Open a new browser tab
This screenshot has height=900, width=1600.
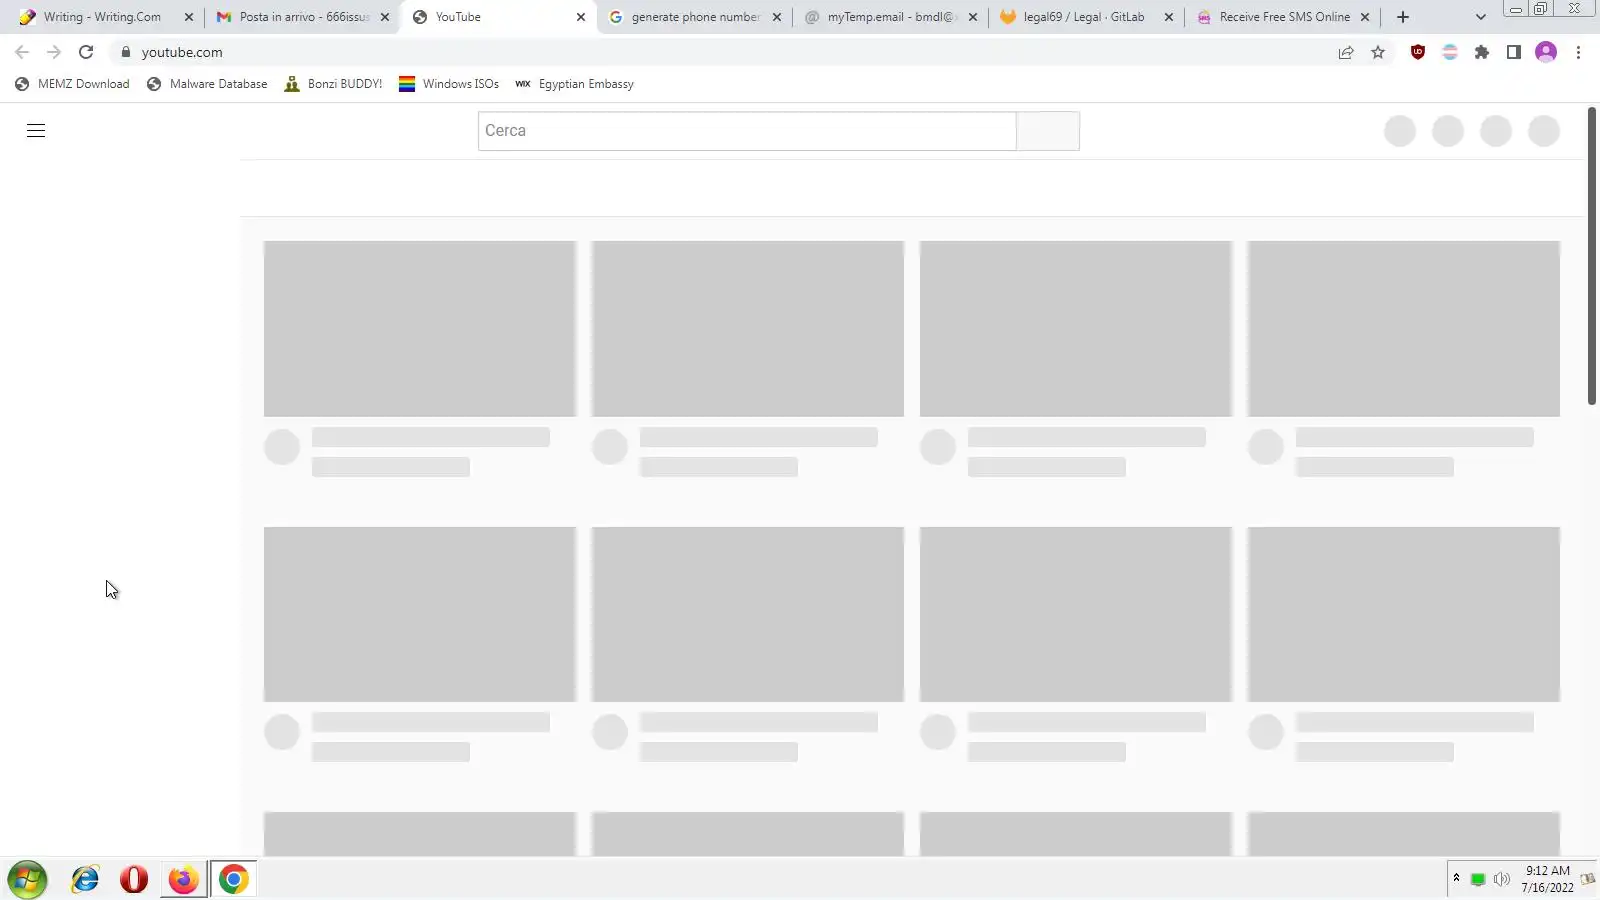point(1403,17)
